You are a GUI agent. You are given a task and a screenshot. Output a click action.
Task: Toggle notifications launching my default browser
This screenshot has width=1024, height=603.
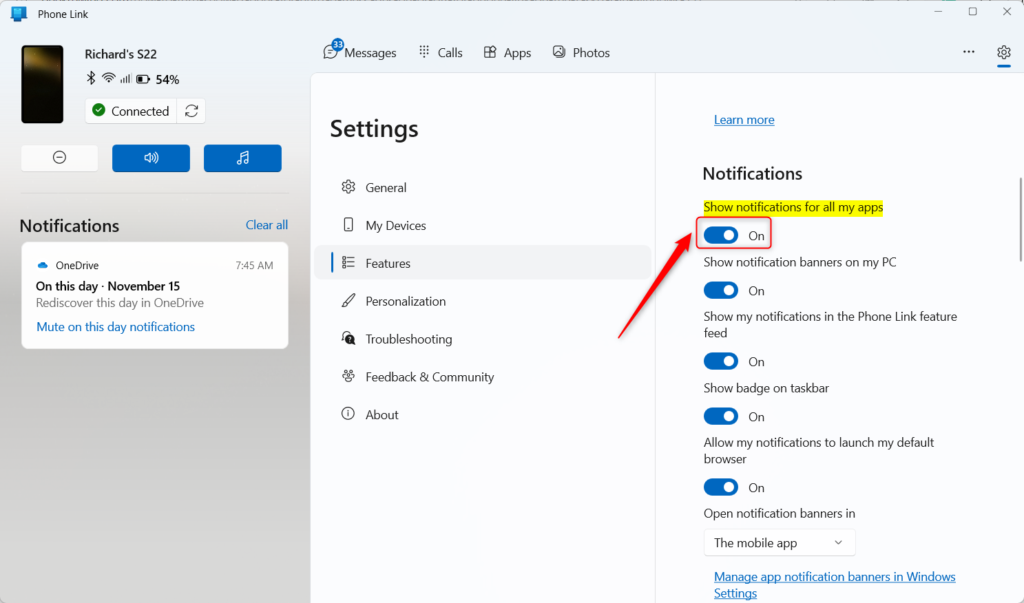click(721, 487)
